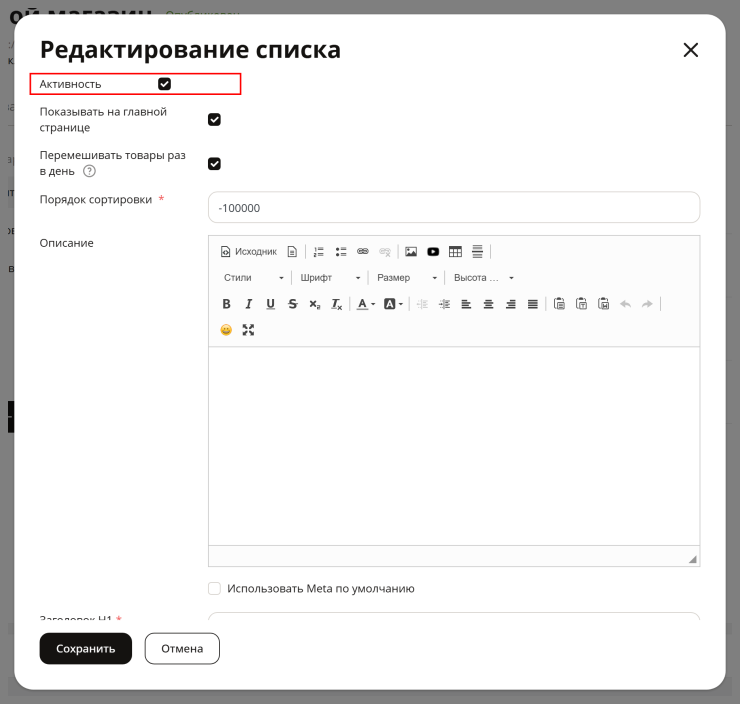
Task: Close the Редактирование списка dialog
Action: [690, 50]
